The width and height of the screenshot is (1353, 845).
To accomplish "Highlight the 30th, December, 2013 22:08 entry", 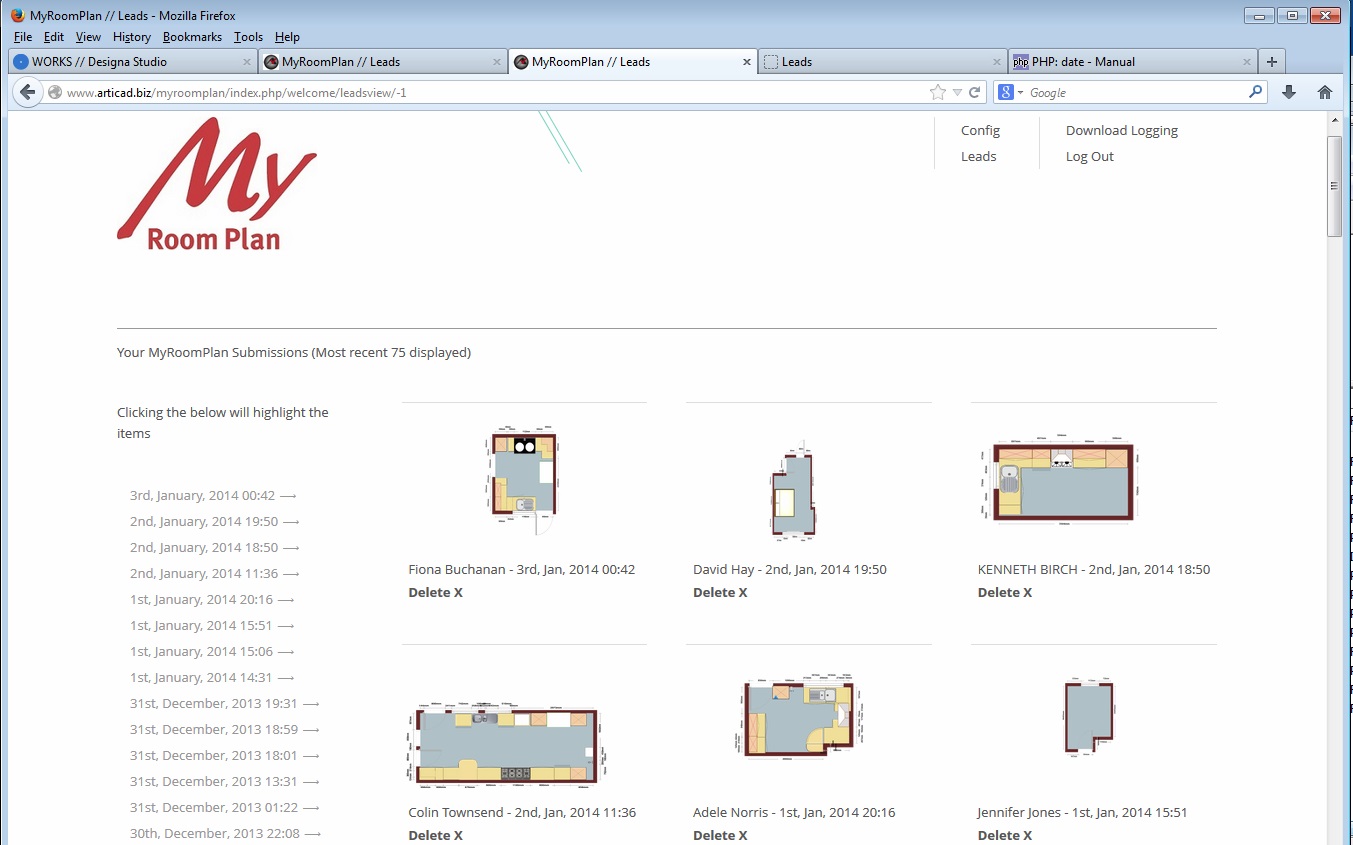I will 226,833.
